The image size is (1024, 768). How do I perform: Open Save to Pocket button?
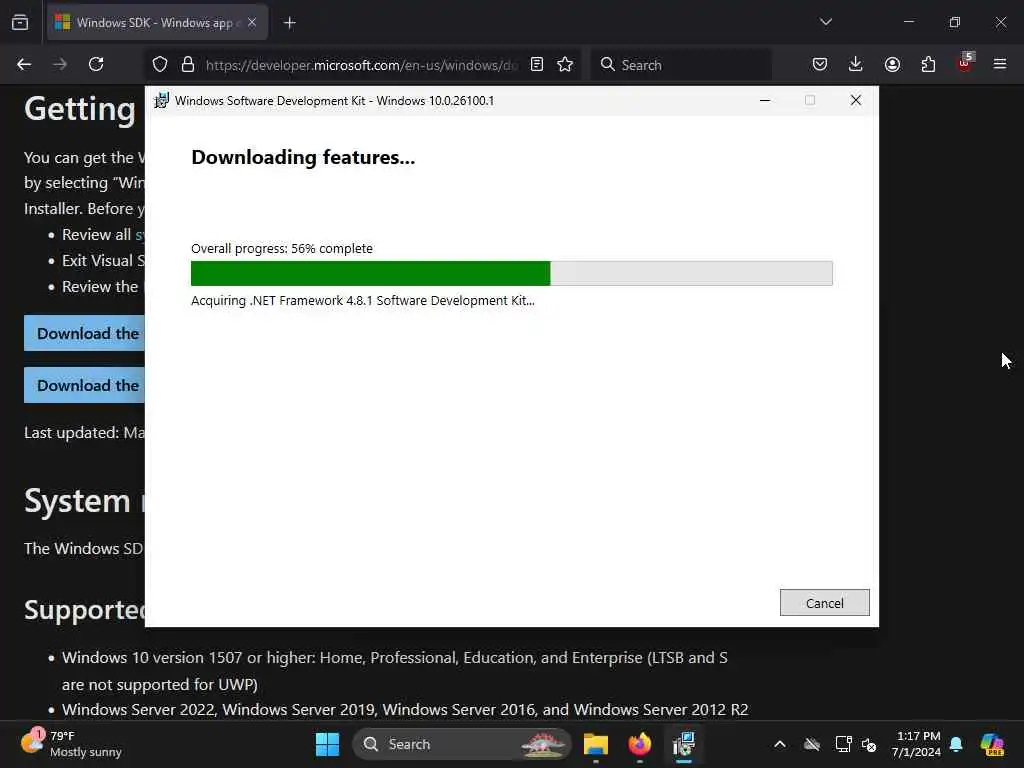820,65
